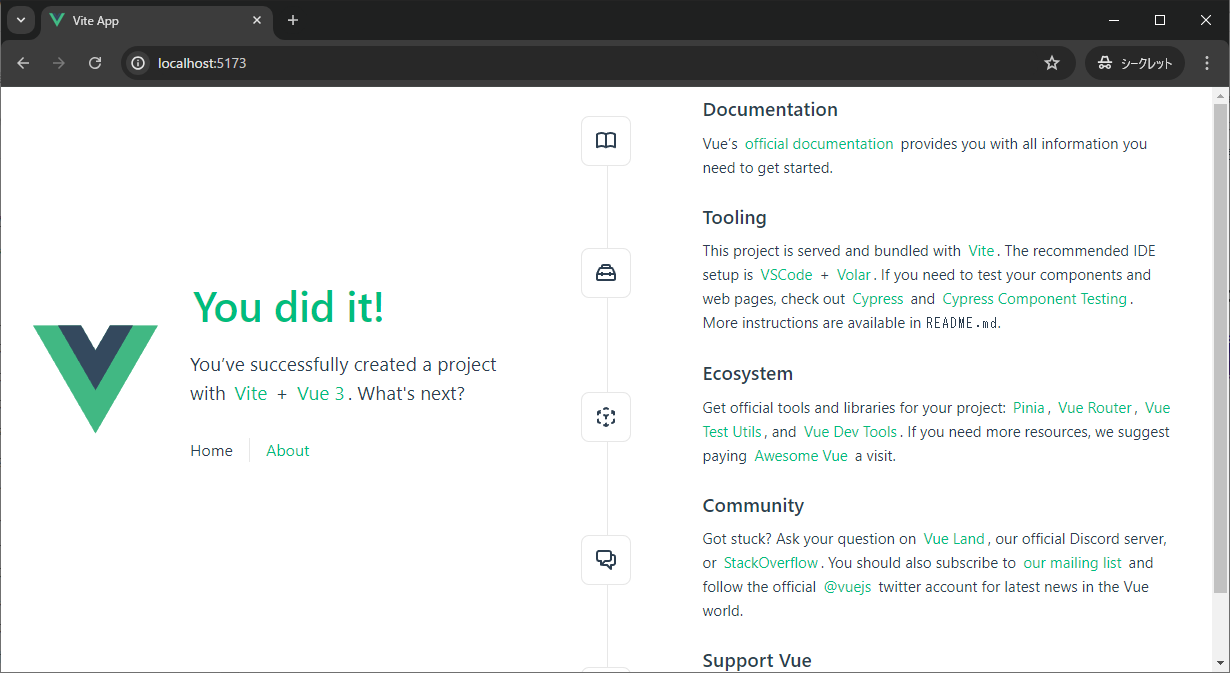
Task: Open the Cypress link
Action: click(878, 299)
